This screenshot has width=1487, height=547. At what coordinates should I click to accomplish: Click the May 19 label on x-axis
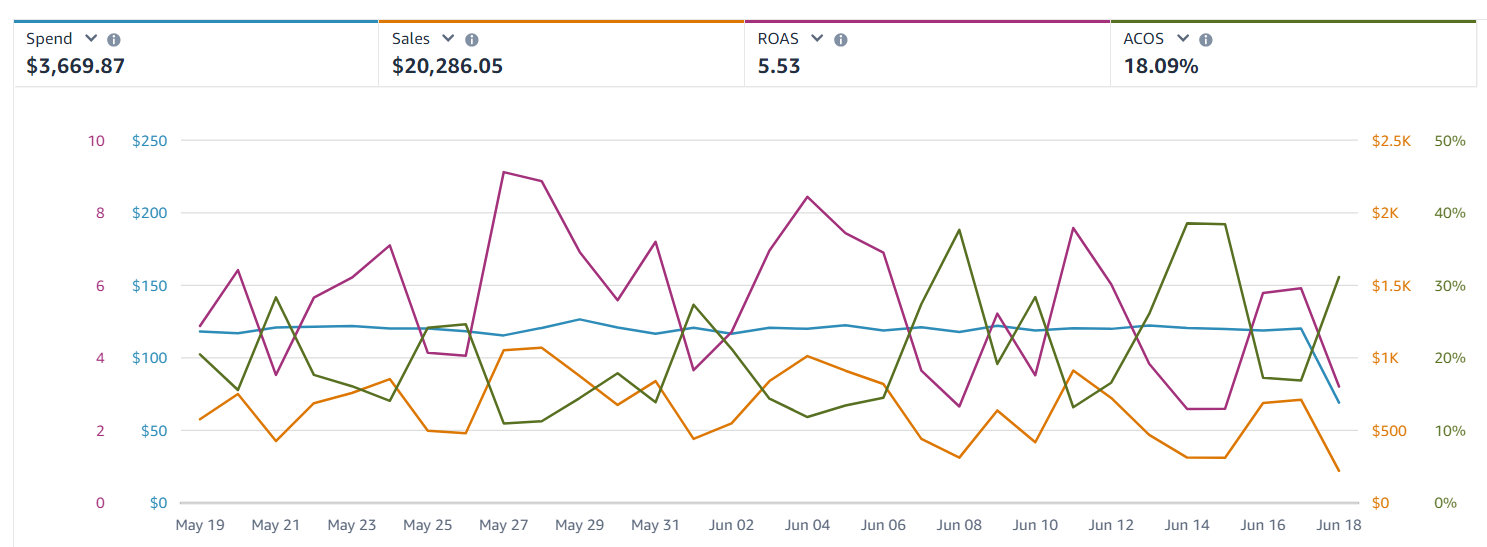tap(200, 525)
